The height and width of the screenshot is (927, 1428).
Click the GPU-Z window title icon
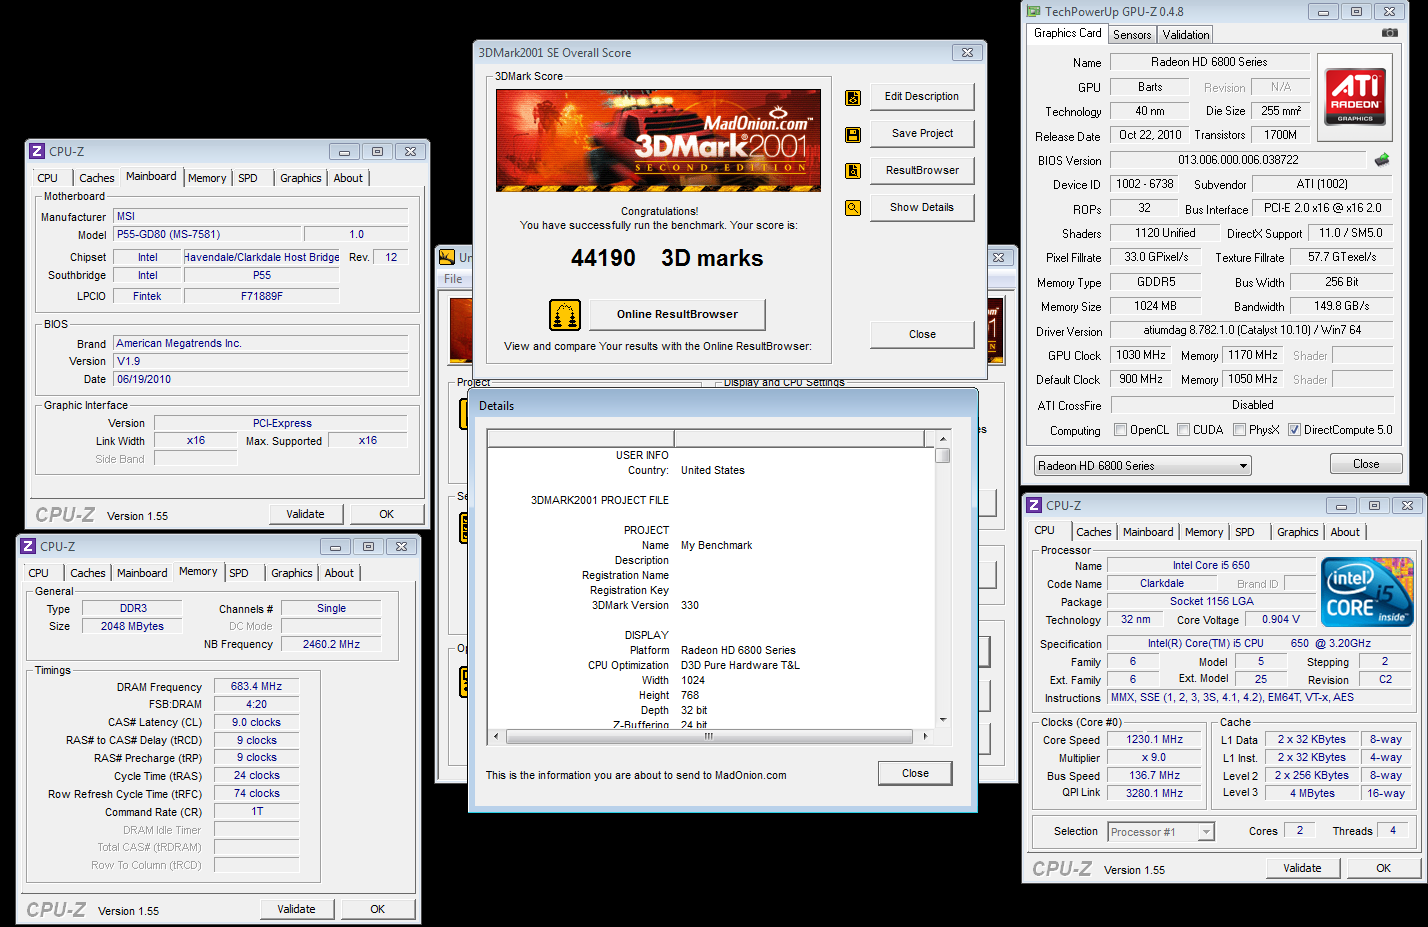tap(1034, 12)
